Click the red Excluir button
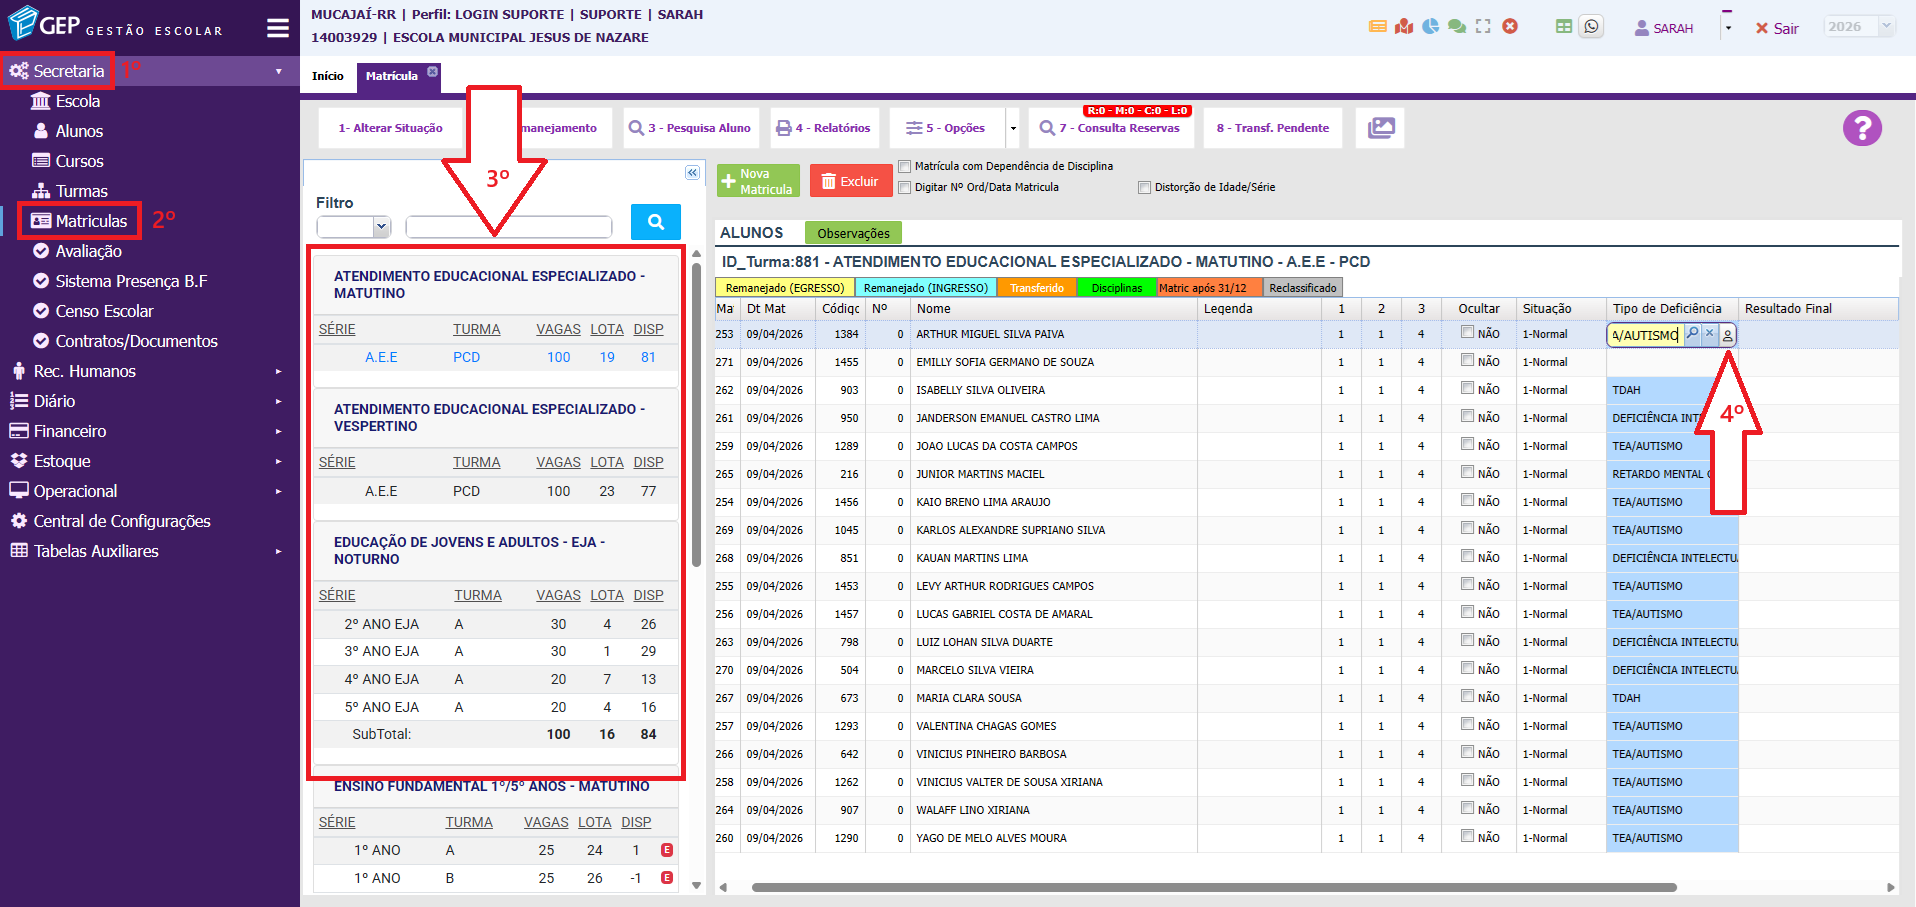 click(850, 181)
